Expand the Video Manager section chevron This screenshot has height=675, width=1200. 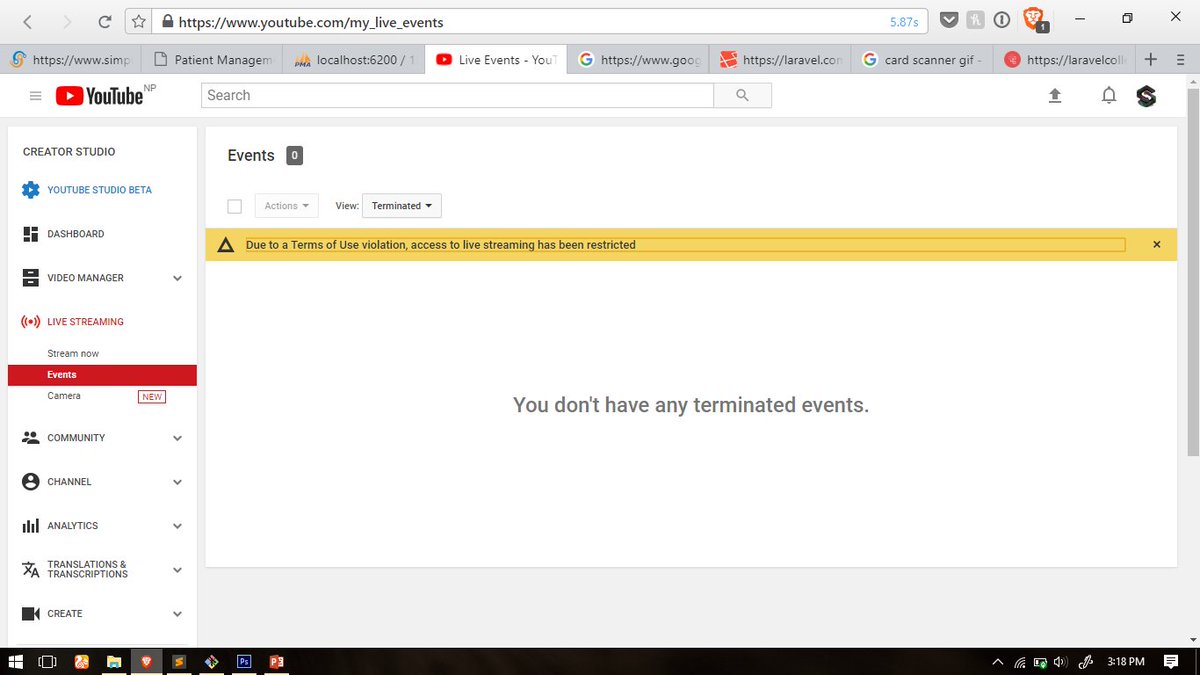click(x=177, y=278)
